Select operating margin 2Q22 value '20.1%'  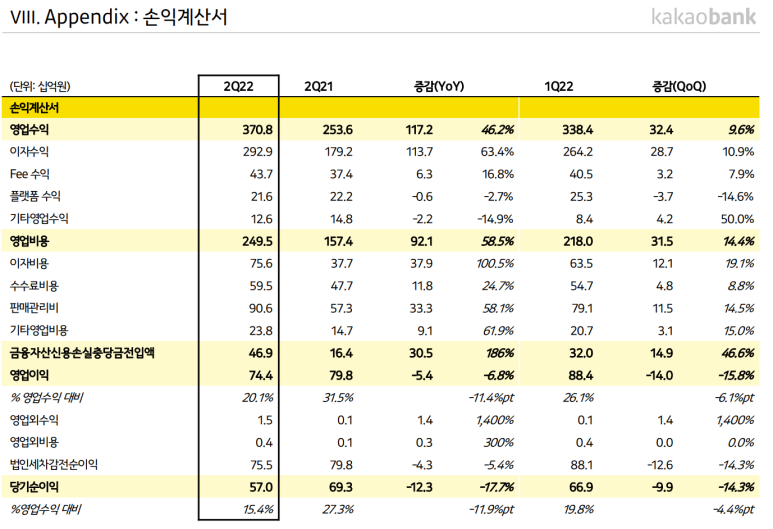[258, 398]
